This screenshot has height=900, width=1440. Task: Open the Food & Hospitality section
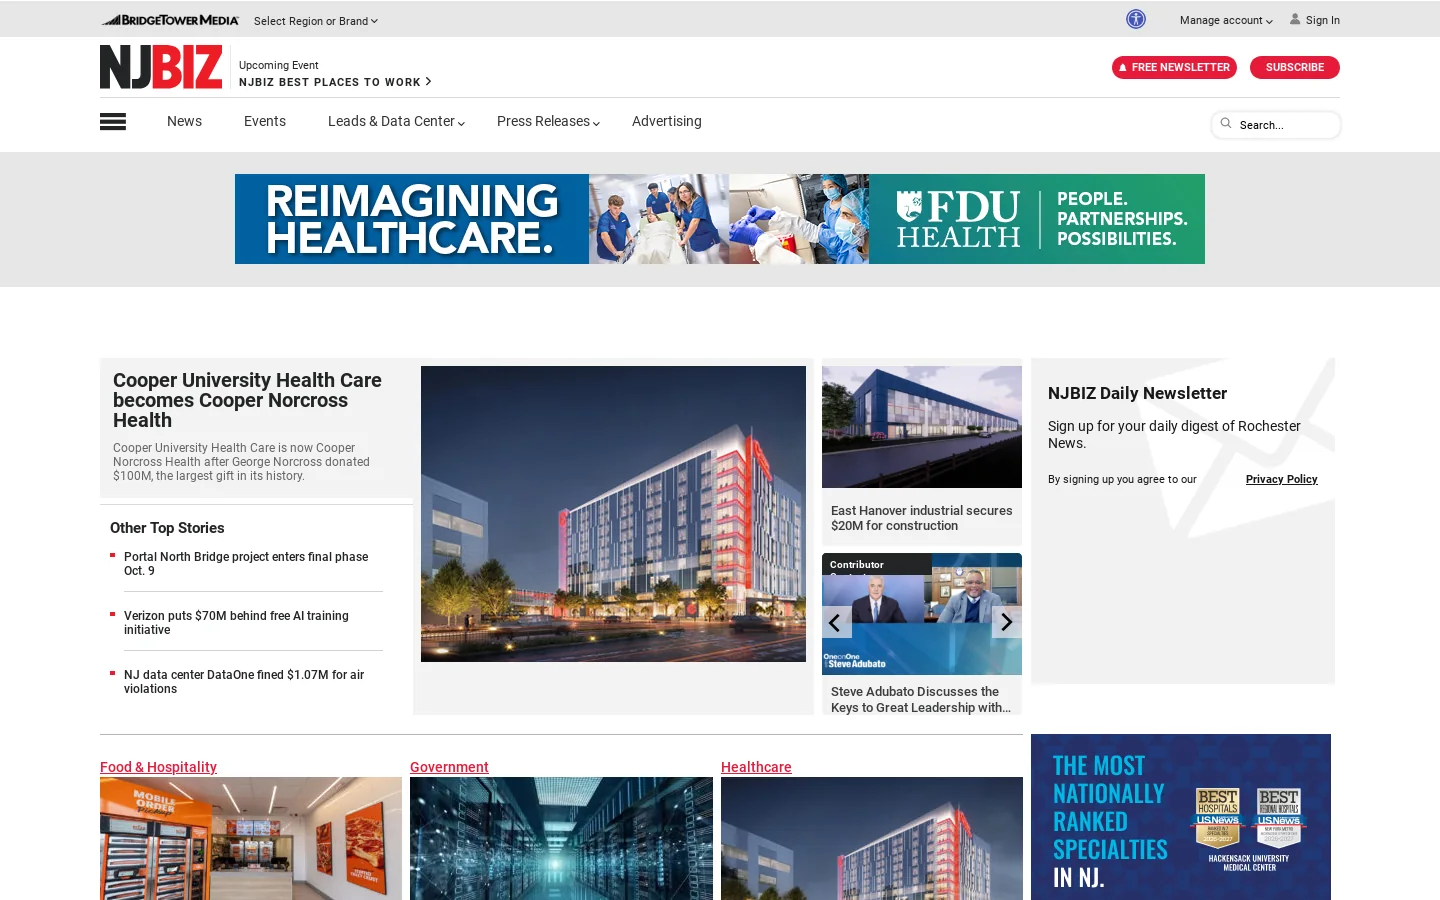point(158,767)
